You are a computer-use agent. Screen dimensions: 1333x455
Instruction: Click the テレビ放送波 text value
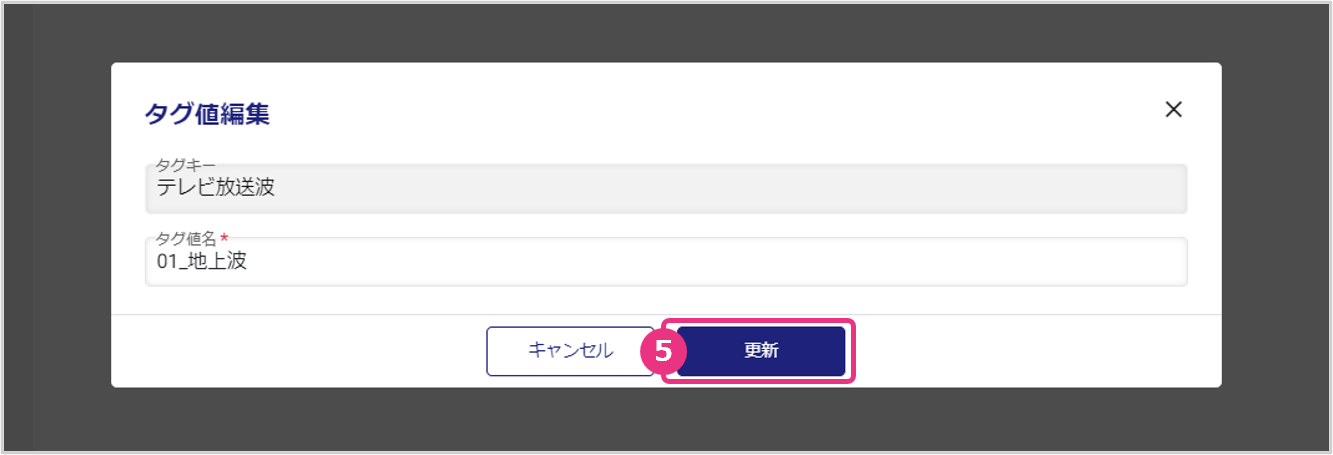[x=215, y=188]
